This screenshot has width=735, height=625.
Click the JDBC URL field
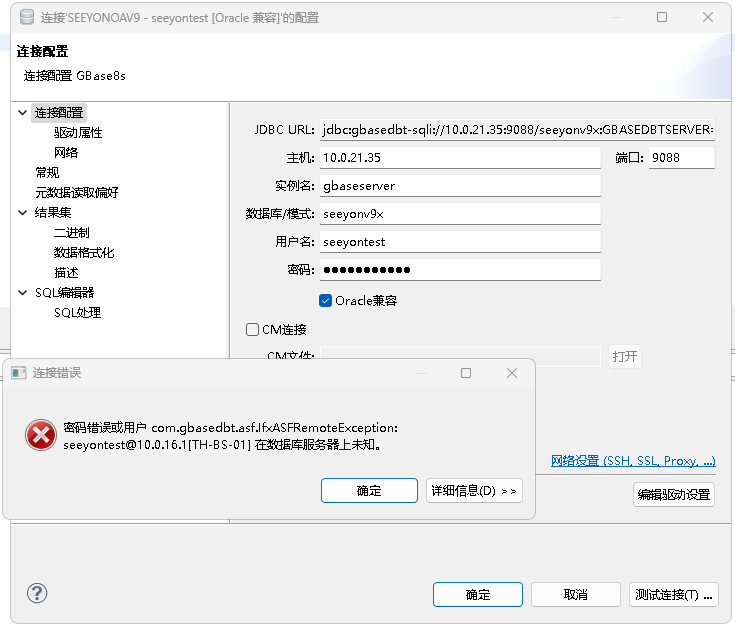click(x=518, y=129)
